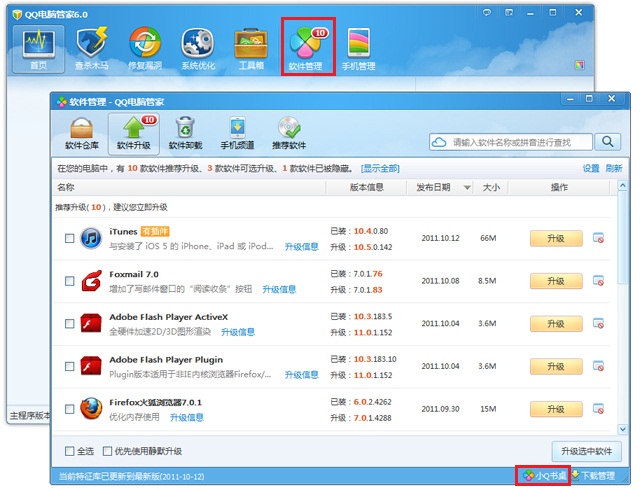Screen dimensions: 640x490
Task: Click the software name search field
Action: (x=520, y=143)
